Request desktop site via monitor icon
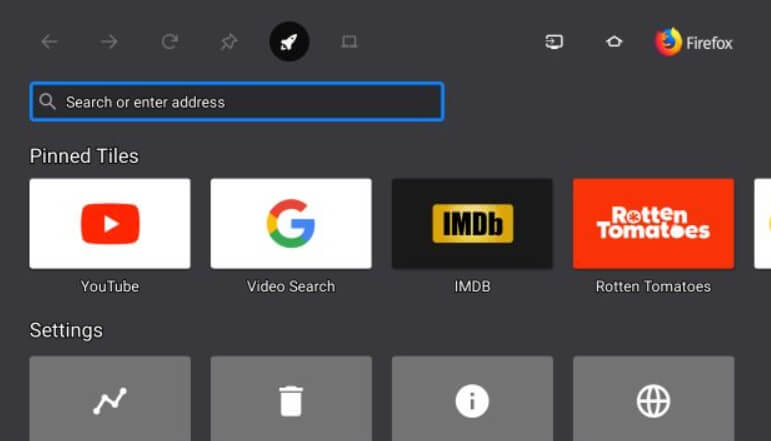The image size is (771, 441). click(x=349, y=42)
